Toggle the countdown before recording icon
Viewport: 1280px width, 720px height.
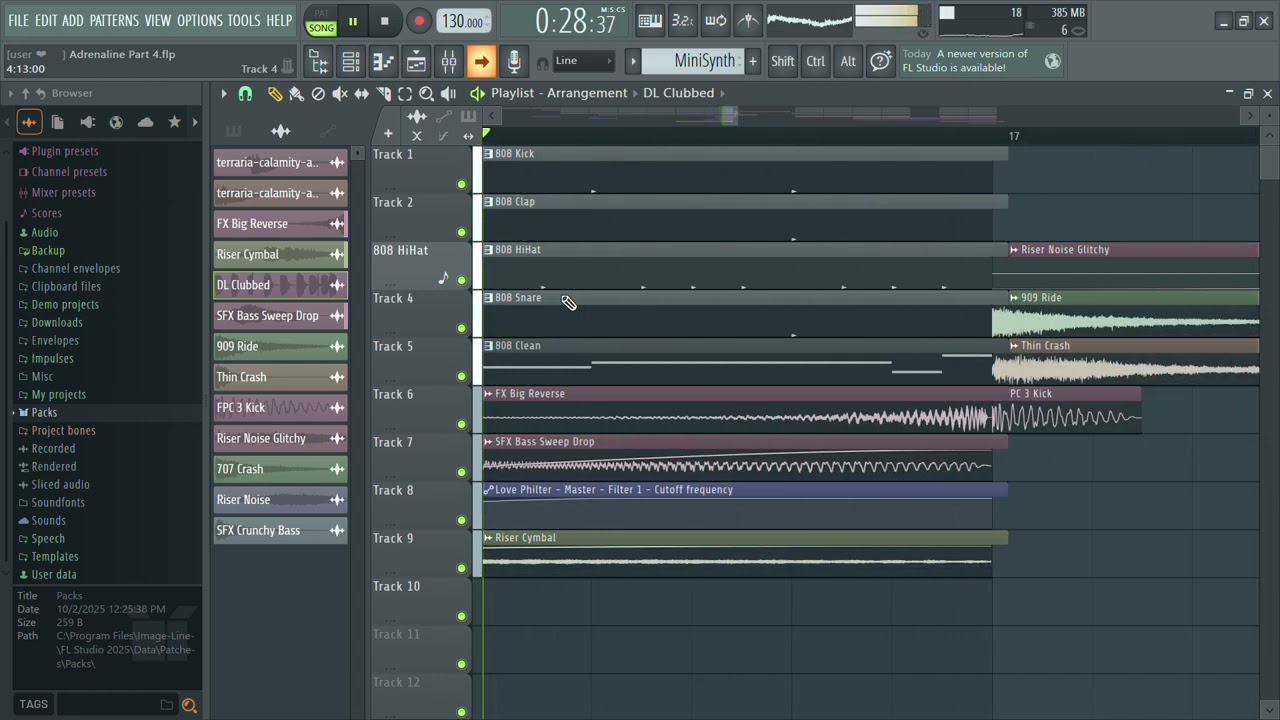pyautogui.click(x=682, y=20)
